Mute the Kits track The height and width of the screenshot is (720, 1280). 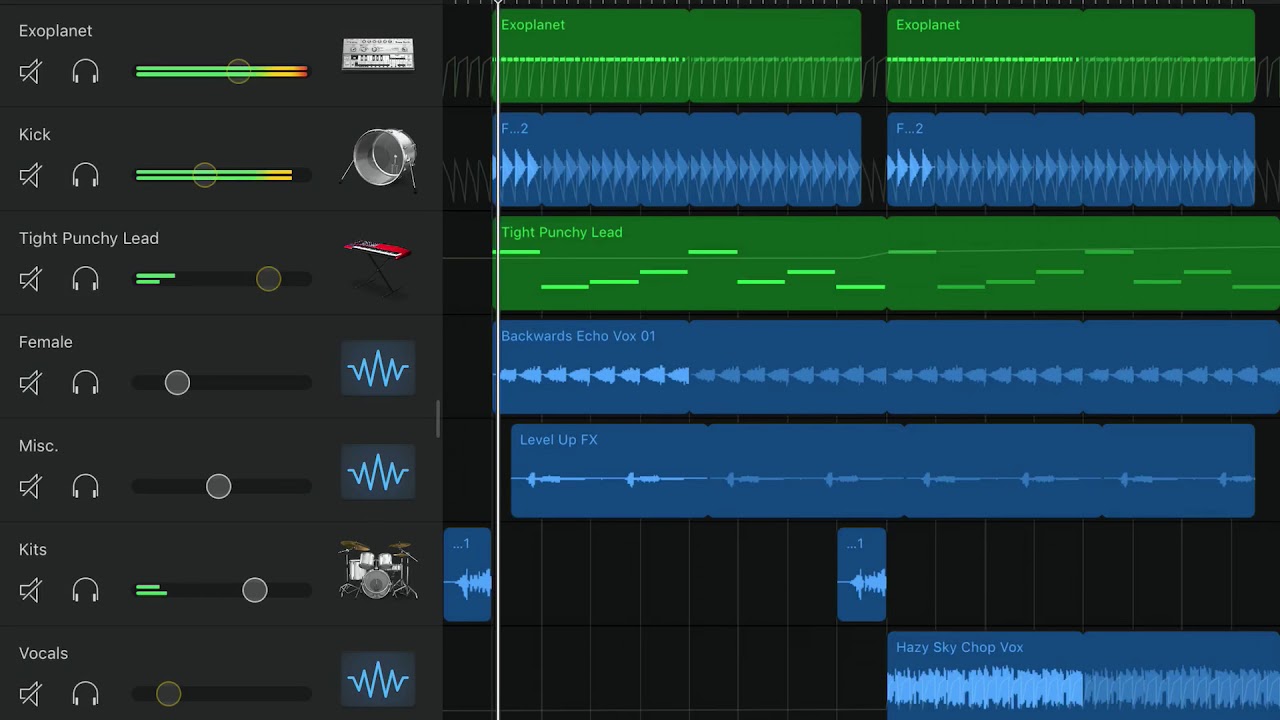click(30, 591)
